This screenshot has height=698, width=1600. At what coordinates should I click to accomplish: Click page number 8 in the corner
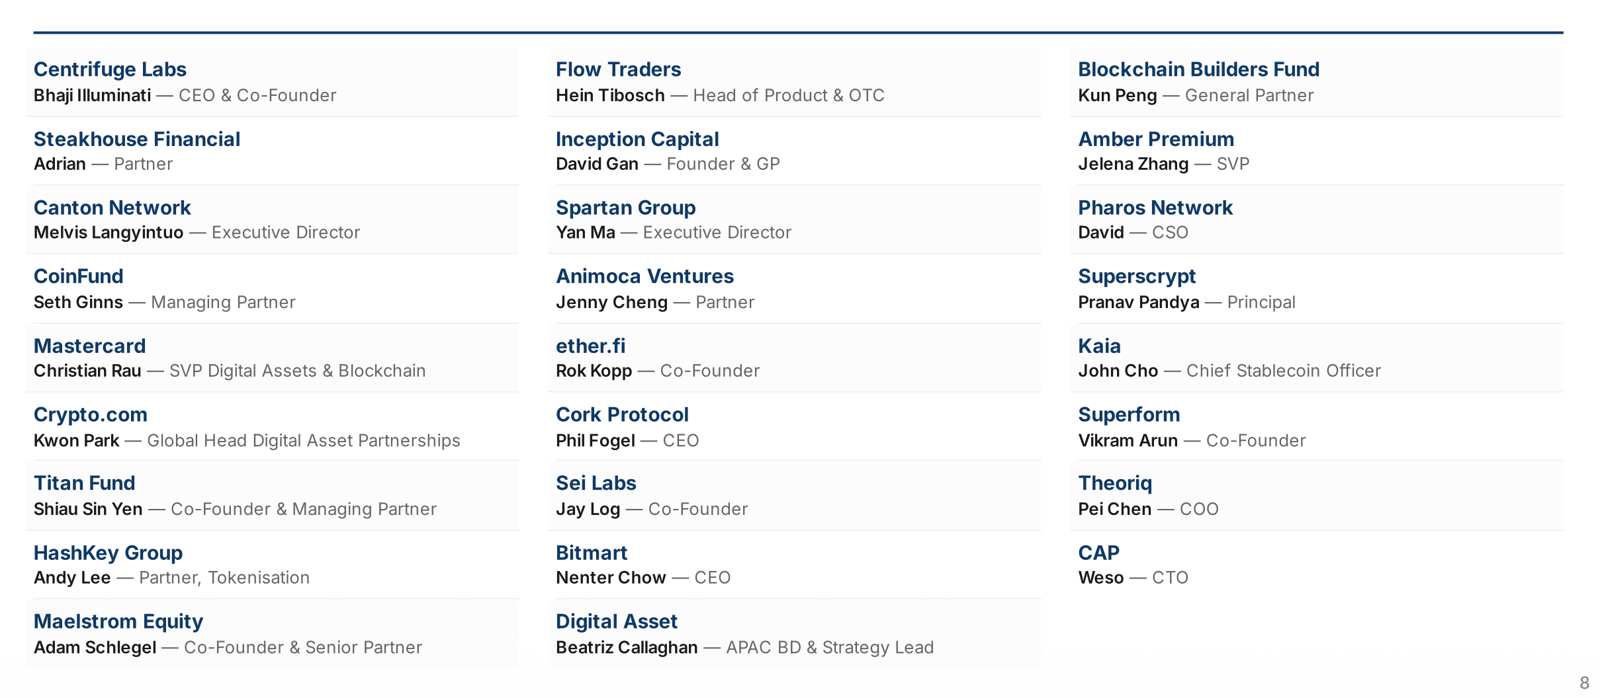click(1584, 683)
